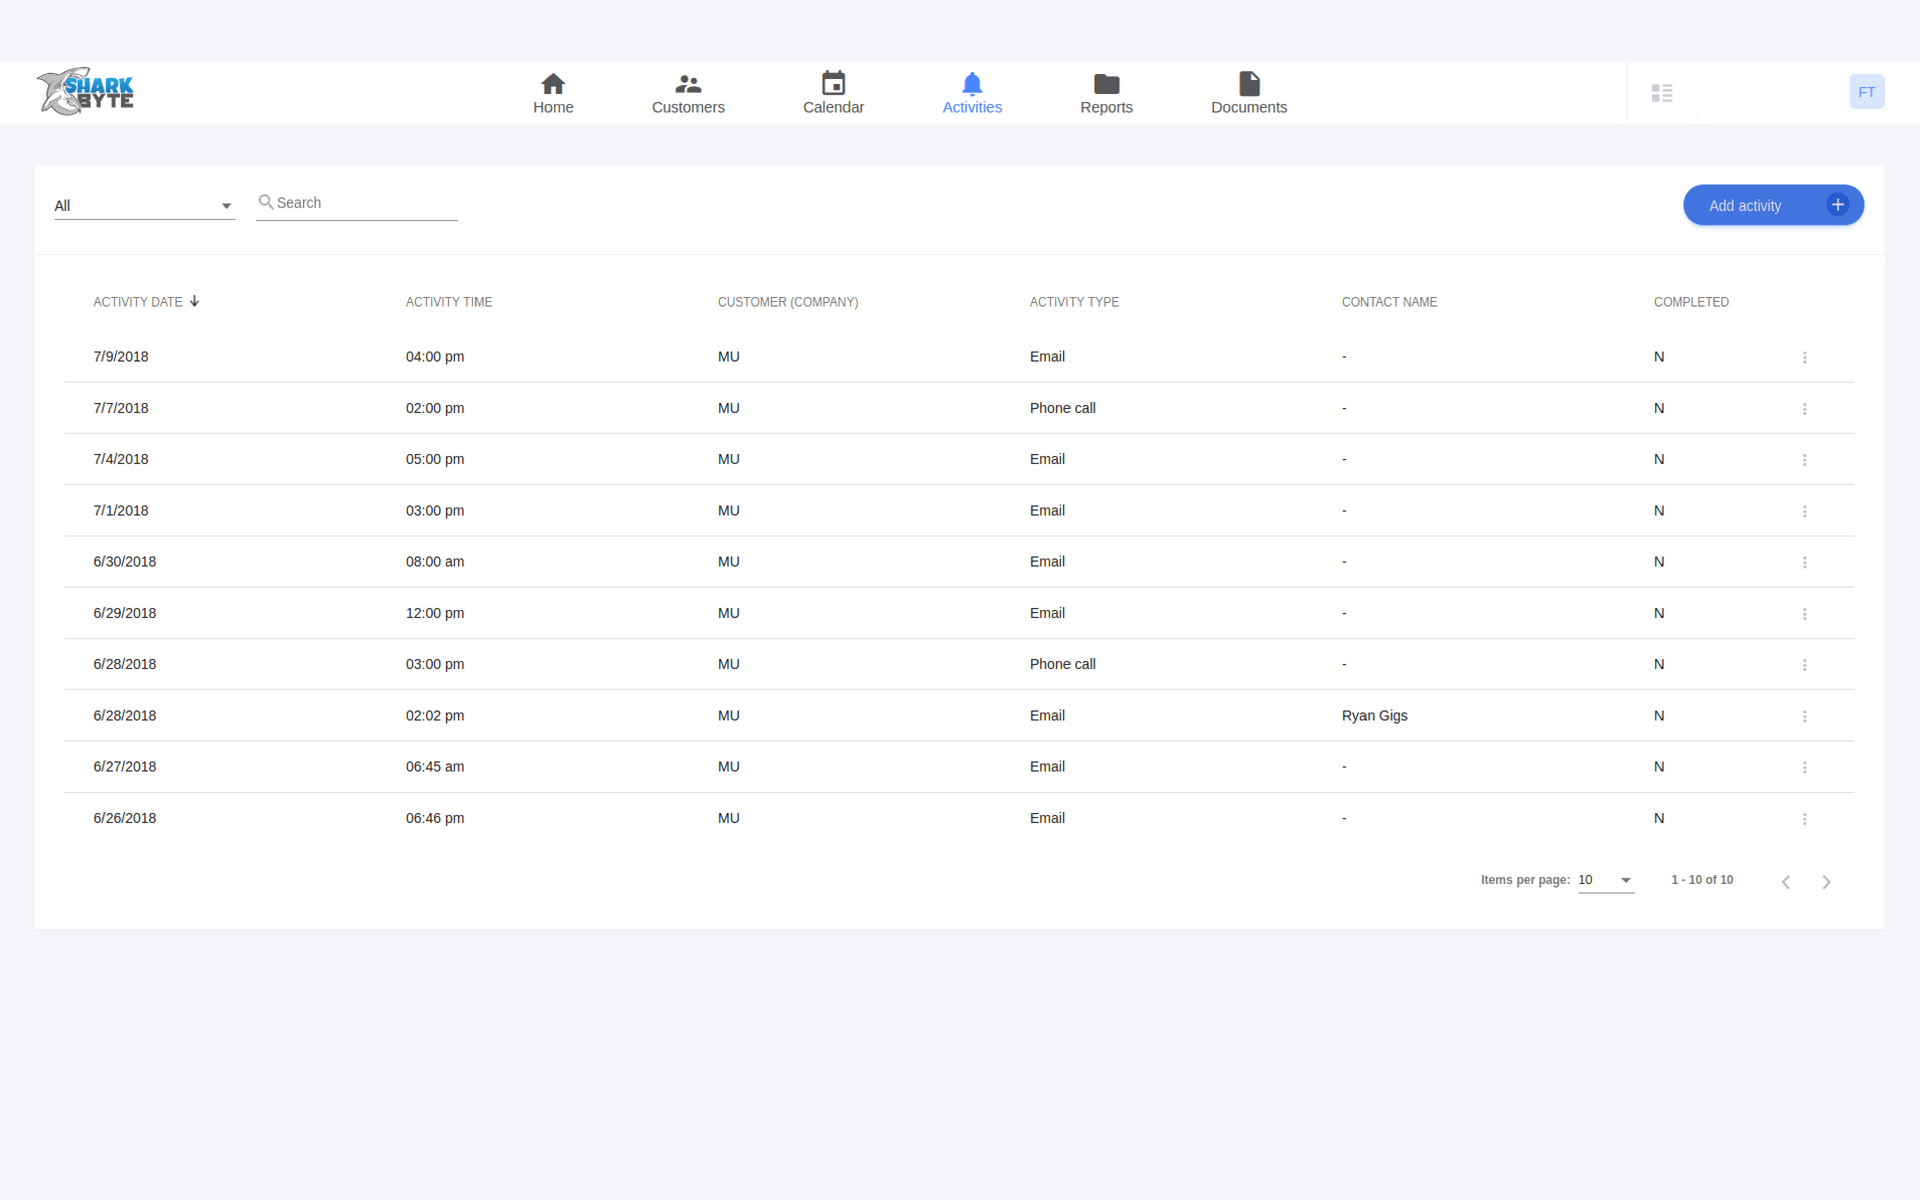The image size is (1920, 1200).
Task: Open row menu for 7/1/2018 activity
Action: click(1804, 511)
